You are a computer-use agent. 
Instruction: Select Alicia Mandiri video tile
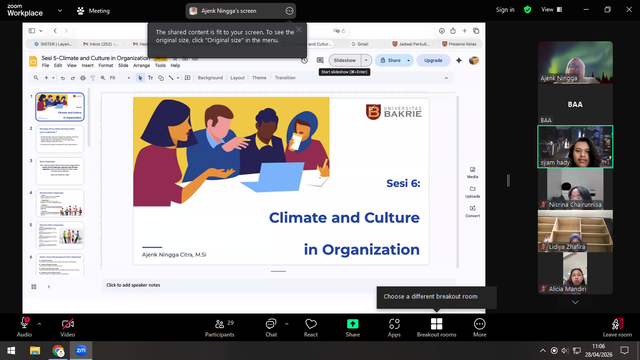point(575,273)
